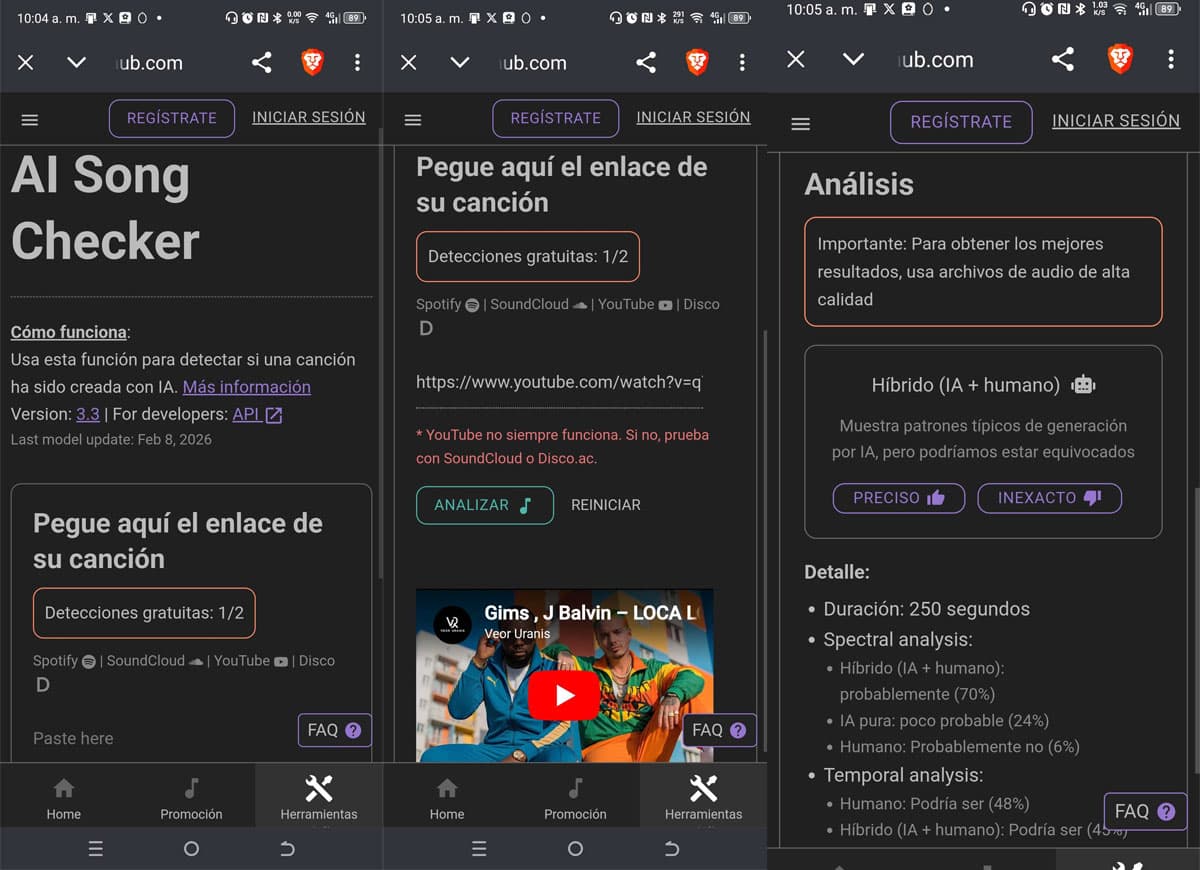Tap Android home circle in the middle screenshot
1200x870 pixels.
click(x=575, y=849)
